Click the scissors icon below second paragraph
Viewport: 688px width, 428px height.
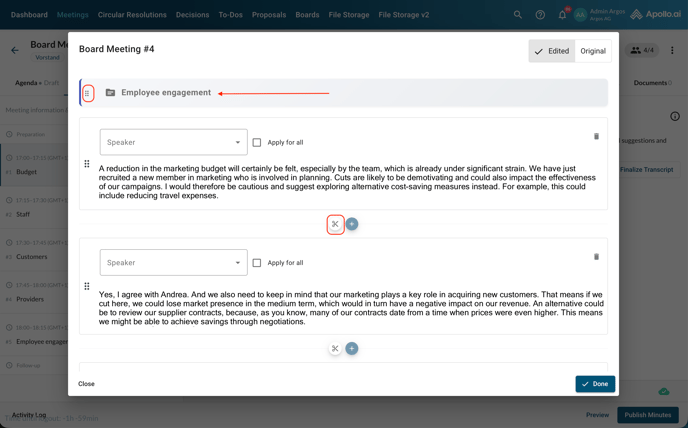click(x=335, y=349)
